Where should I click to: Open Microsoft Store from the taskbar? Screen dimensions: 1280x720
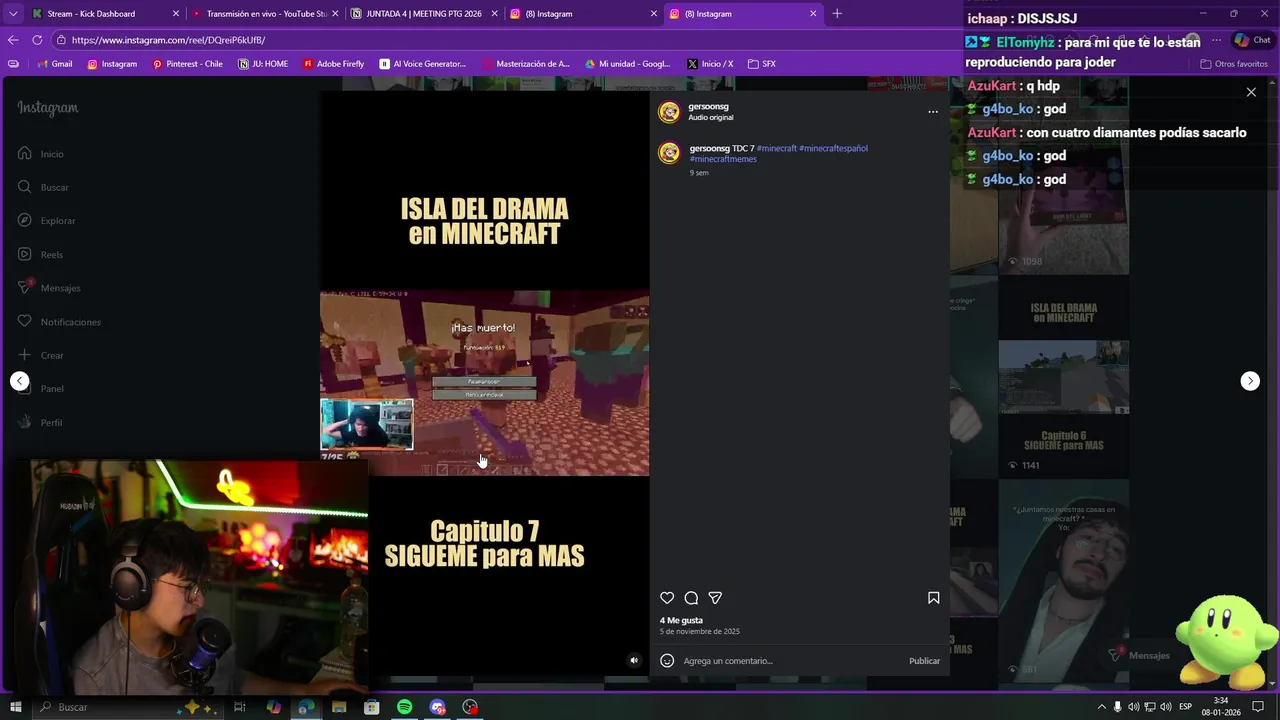[x=371, y=707]
